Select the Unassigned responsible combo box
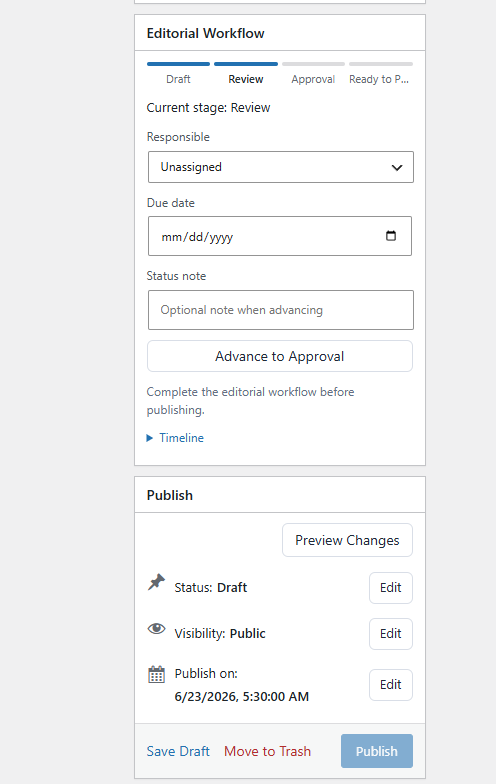Screen dimensions: 496x784 click(x=280, y=167)
